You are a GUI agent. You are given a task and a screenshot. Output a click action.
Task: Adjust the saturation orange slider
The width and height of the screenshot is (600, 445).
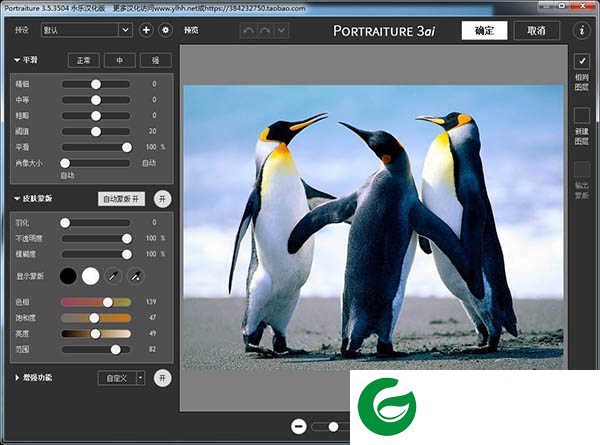click(96, 318)
